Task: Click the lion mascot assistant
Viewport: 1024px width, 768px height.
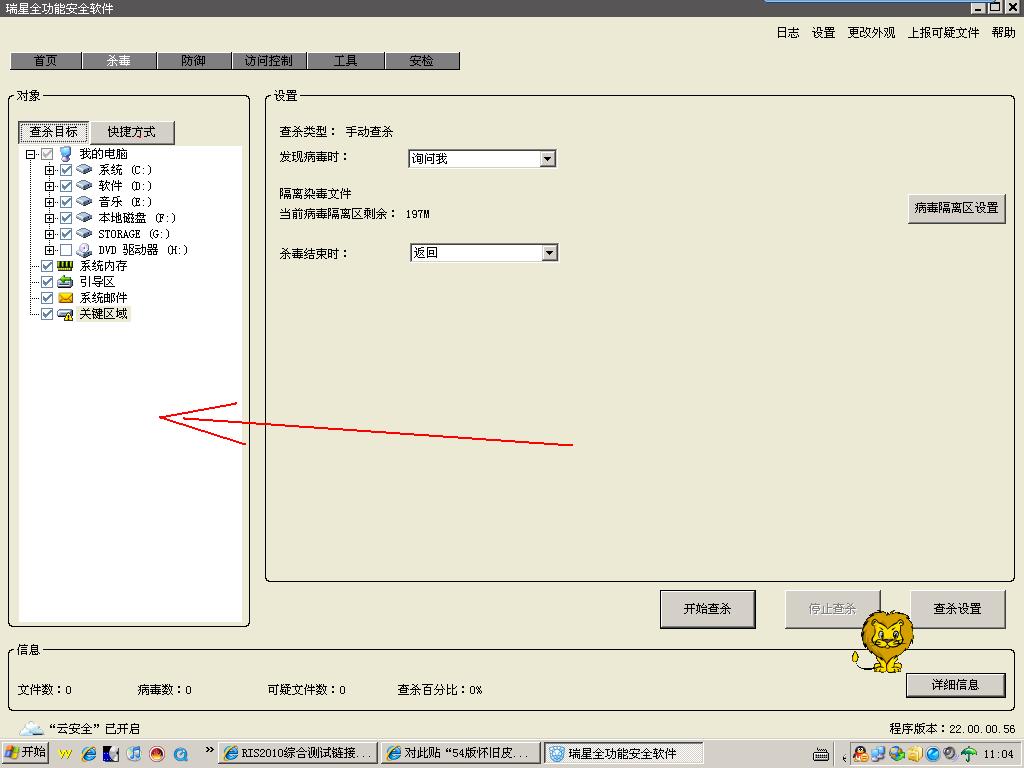Action: tap(884, 642)
